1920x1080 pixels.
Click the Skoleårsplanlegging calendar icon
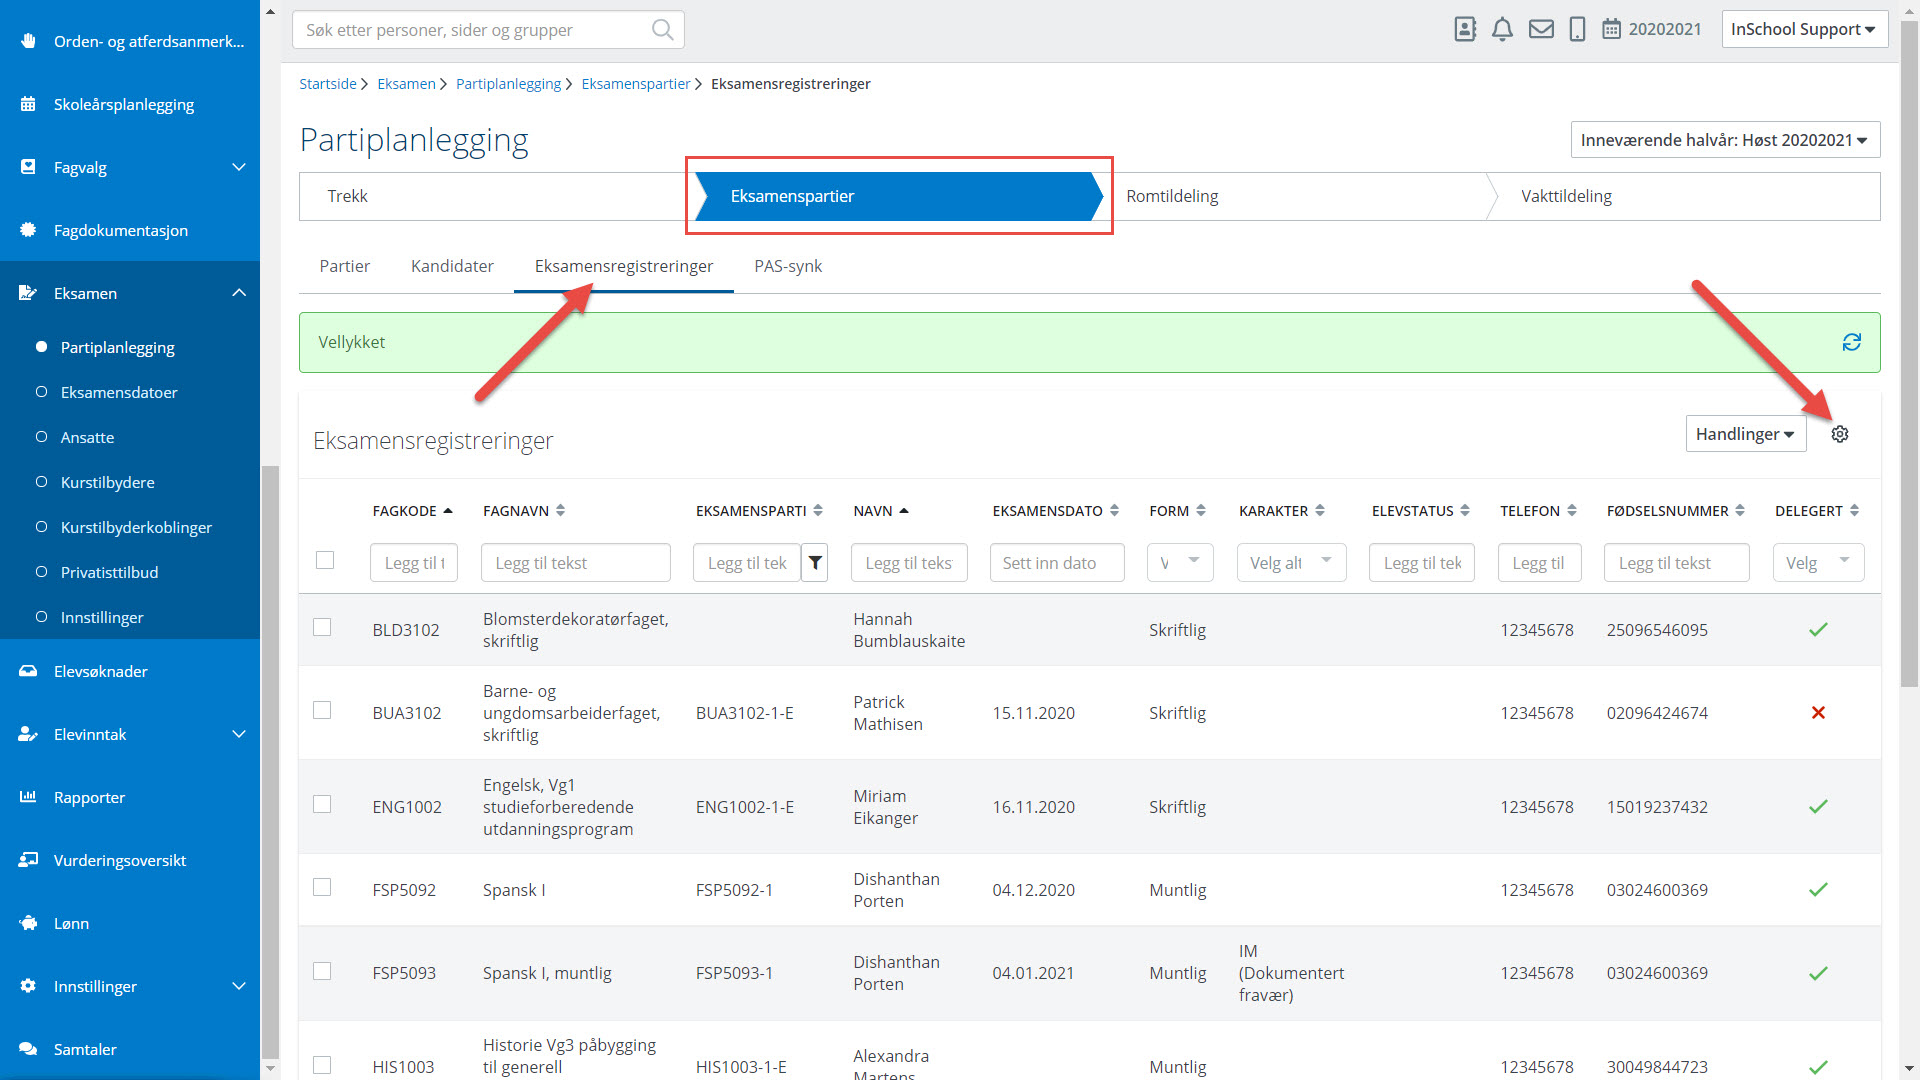[28, 104]
